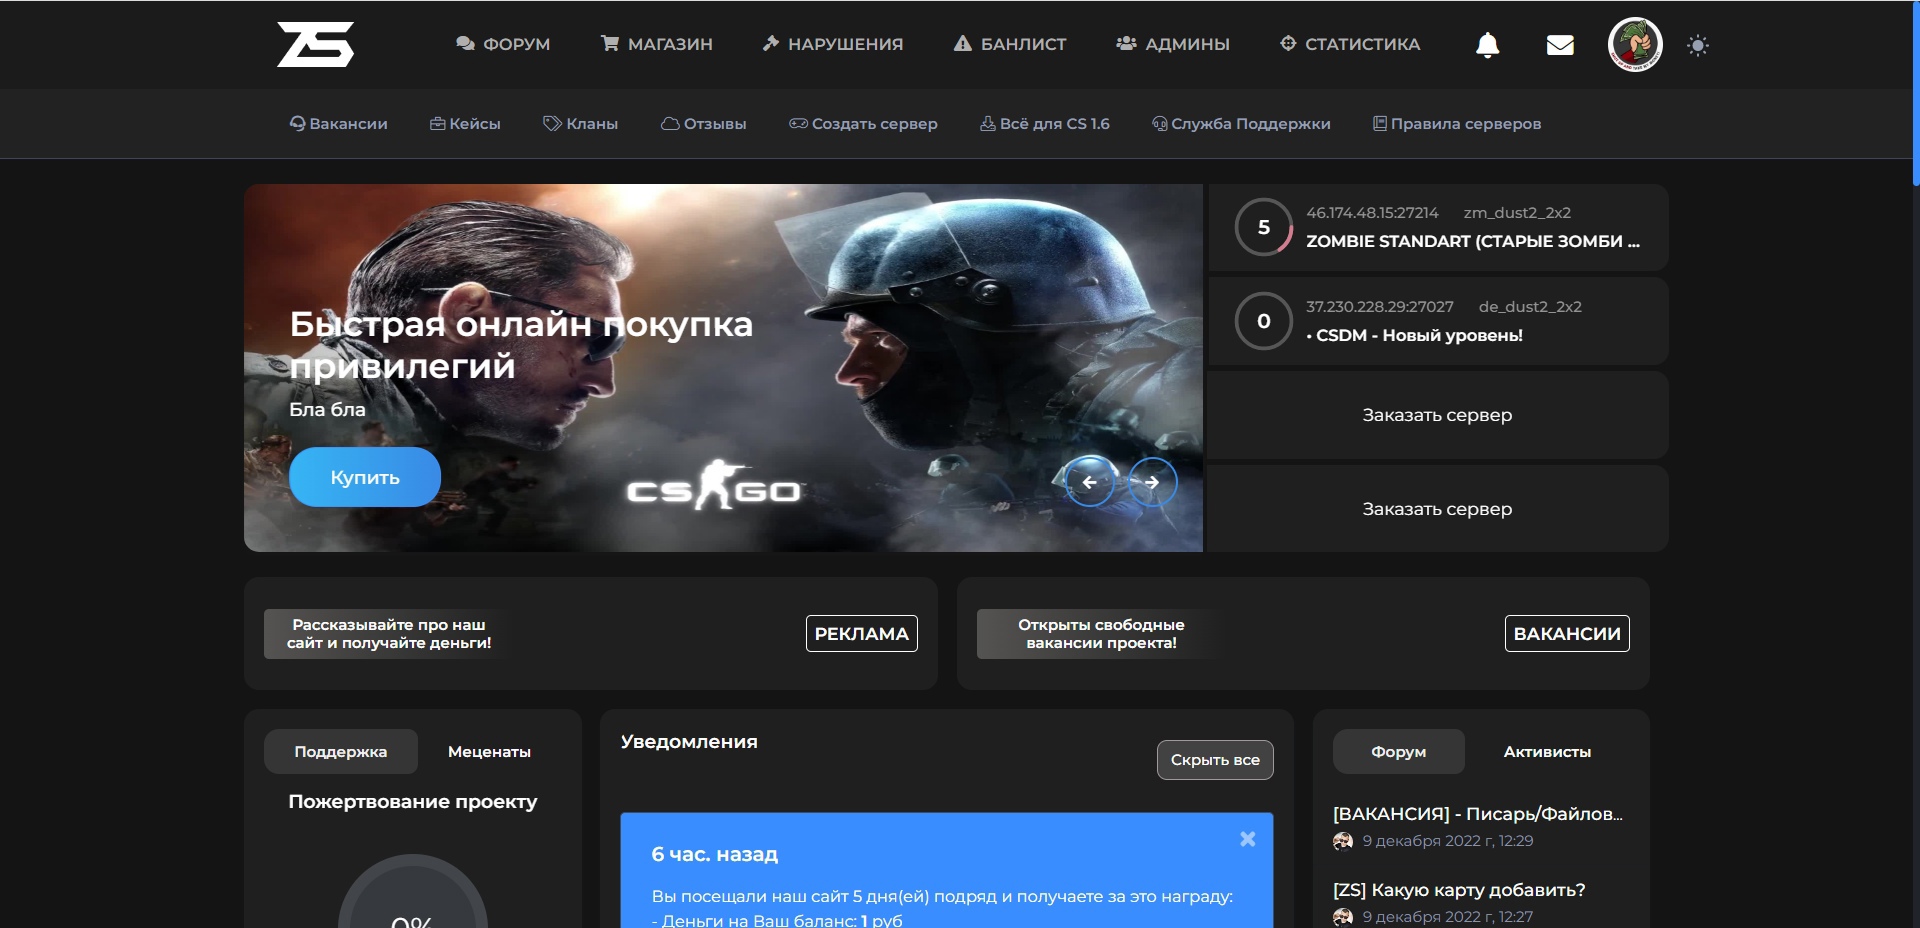Viewport: 1920px width, 928px height.
Task: Click the donation progress circle
Action: tap(412, 900)
